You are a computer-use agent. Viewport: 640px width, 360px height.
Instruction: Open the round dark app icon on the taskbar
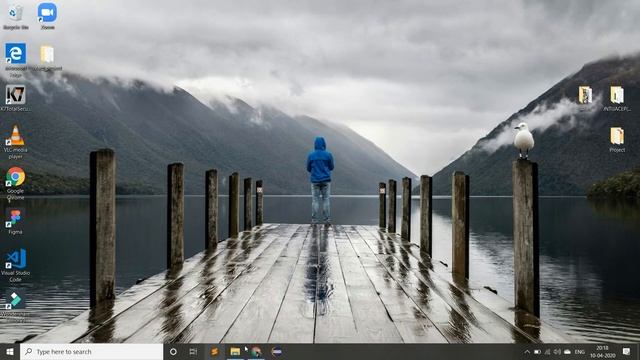pyautogui.click(x=277, y=351)
